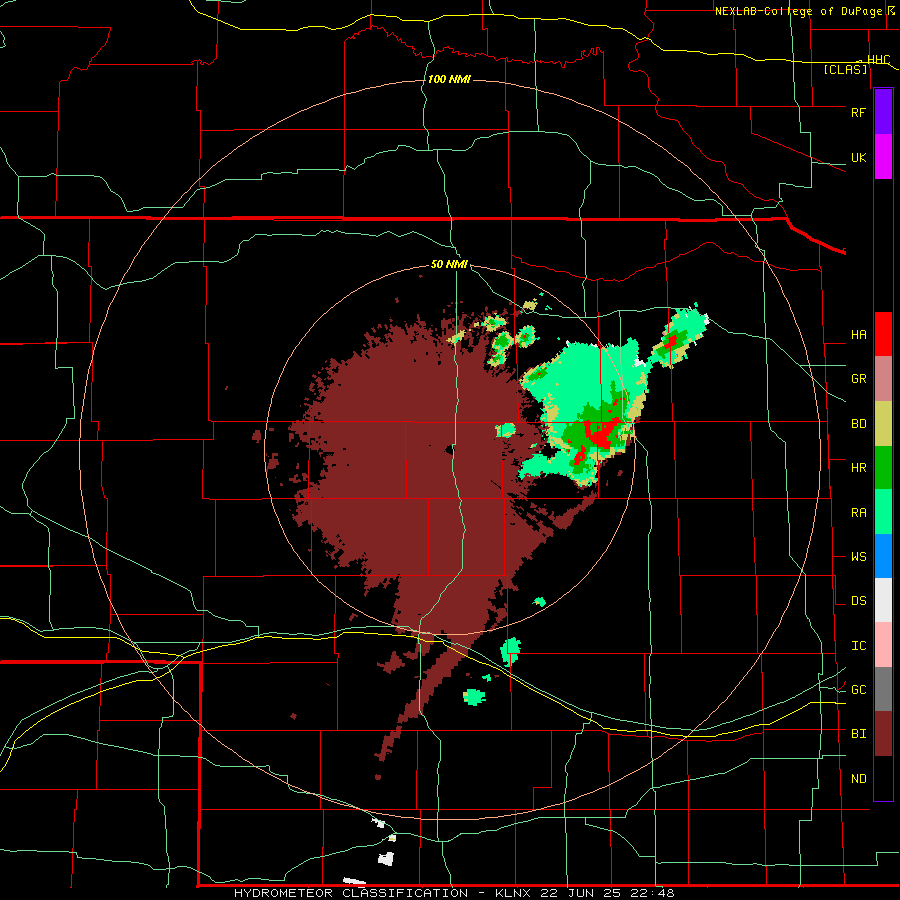Click the RA legend label
The width and height of the screenshot is (900, 900).
click(x=858, y=513)
